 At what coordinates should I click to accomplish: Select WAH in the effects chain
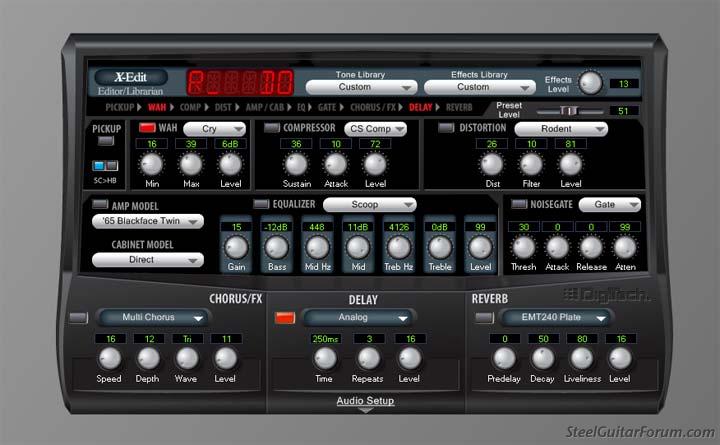(157, 107)
